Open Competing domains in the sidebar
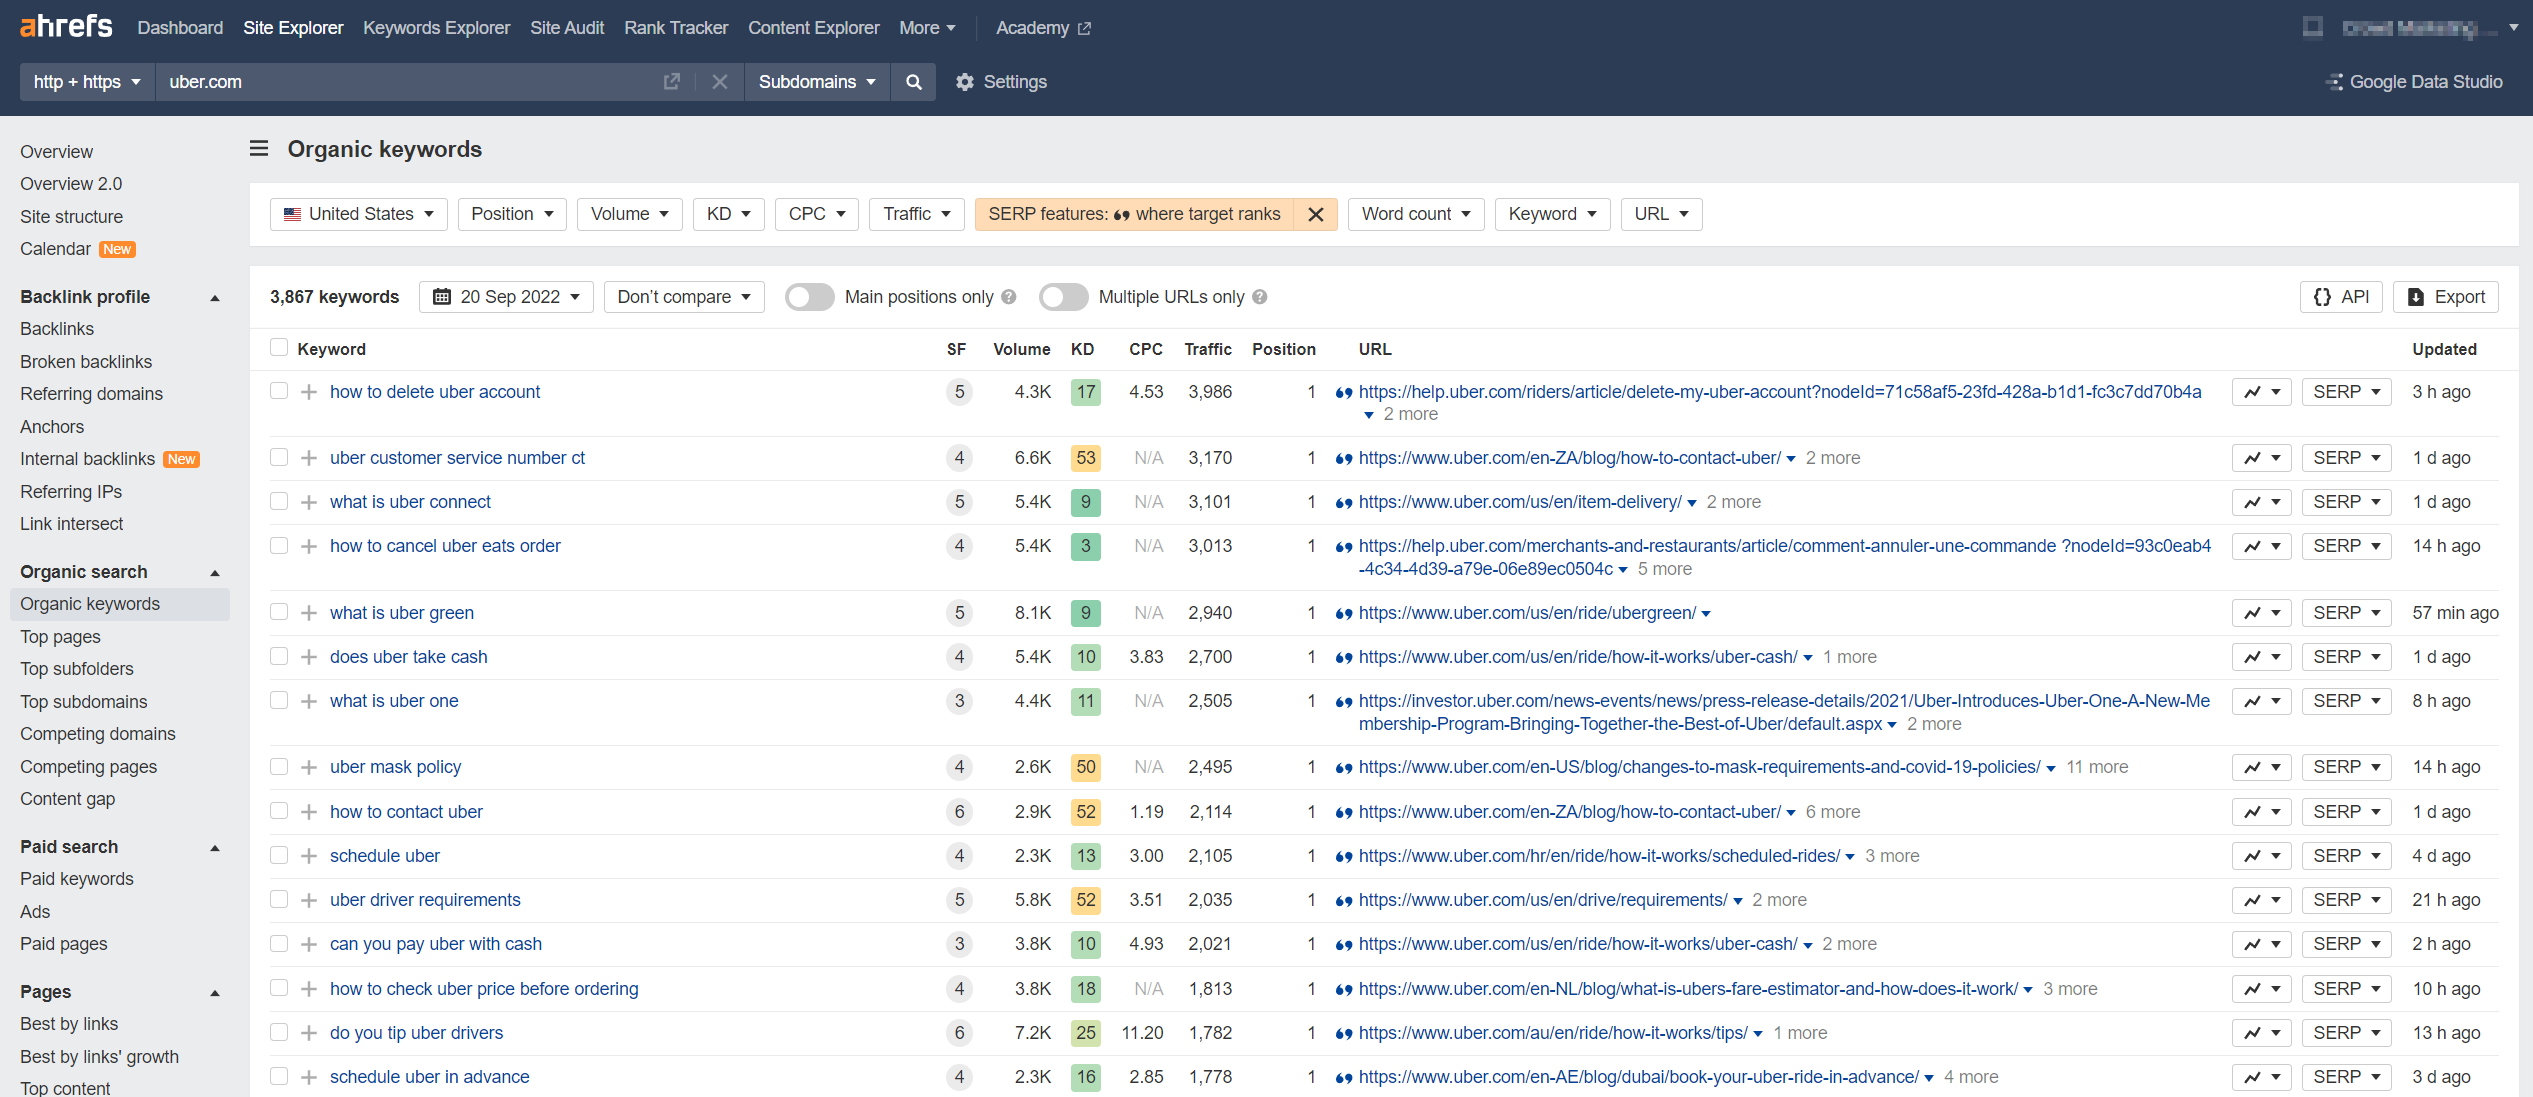The height and width of the screenshot is (1097, 2533). (97, 733)
